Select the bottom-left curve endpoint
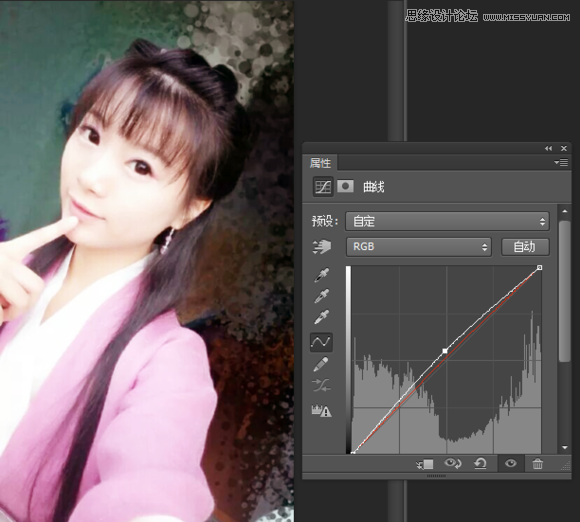The width and height of the screenshot is (580, 522). 353,452
